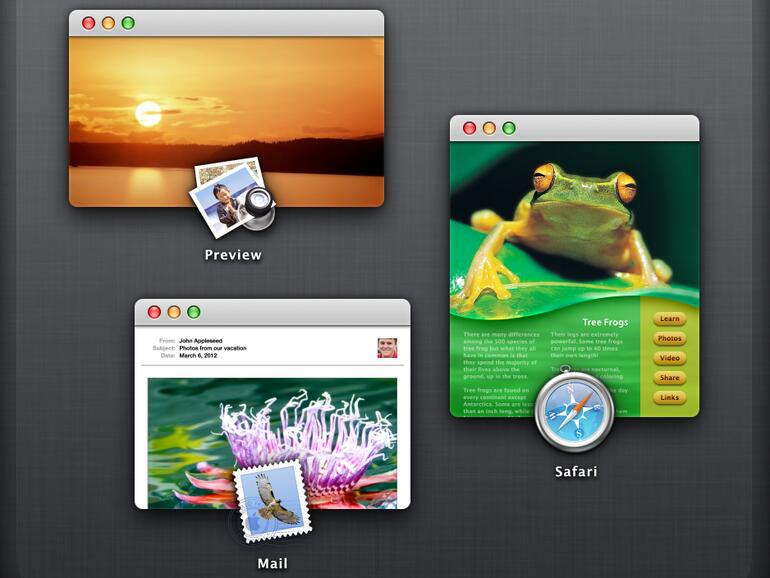Click subject "Photos from our vacation"
770x578 pixels.
pos(213,348)
